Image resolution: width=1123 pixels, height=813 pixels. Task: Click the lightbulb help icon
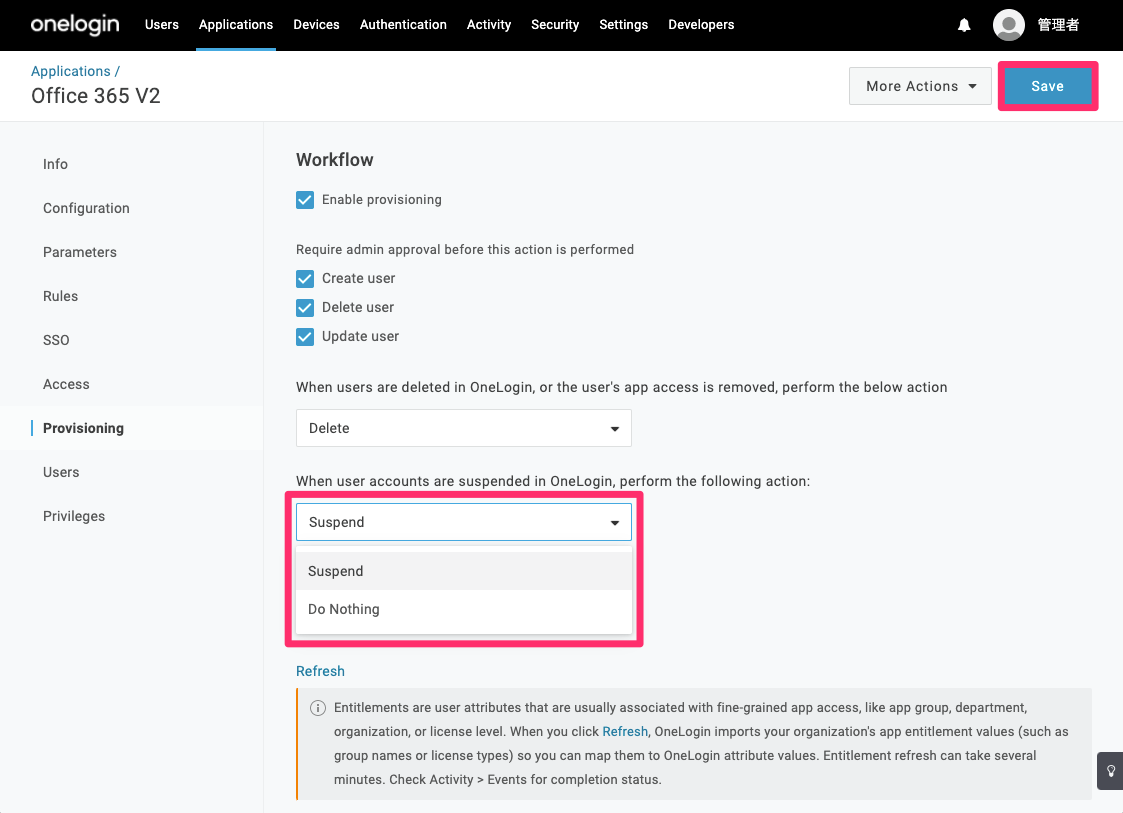1111,771
